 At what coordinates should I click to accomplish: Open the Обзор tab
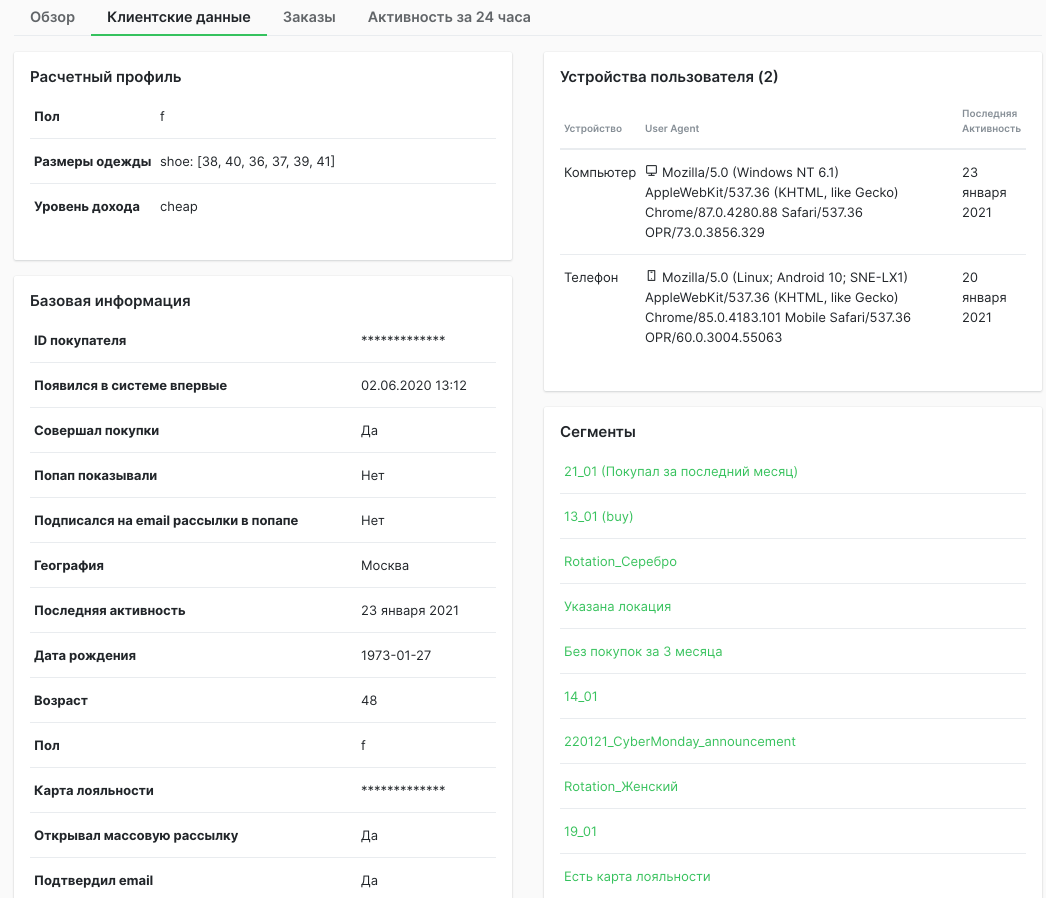pos(52,17)
